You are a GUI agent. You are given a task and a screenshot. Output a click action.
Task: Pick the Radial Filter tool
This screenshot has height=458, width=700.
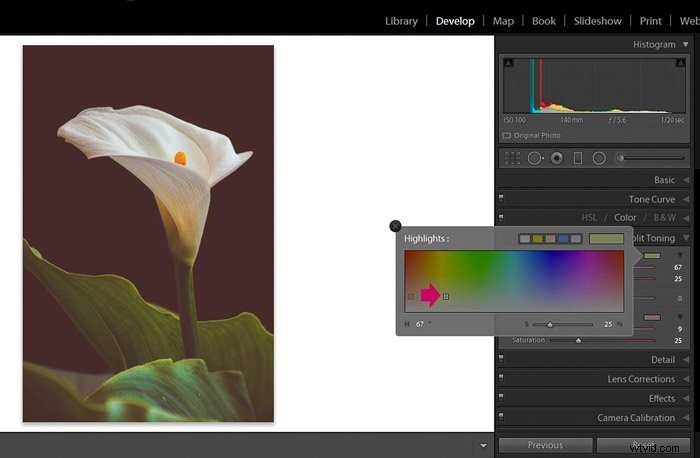[599, 158]
